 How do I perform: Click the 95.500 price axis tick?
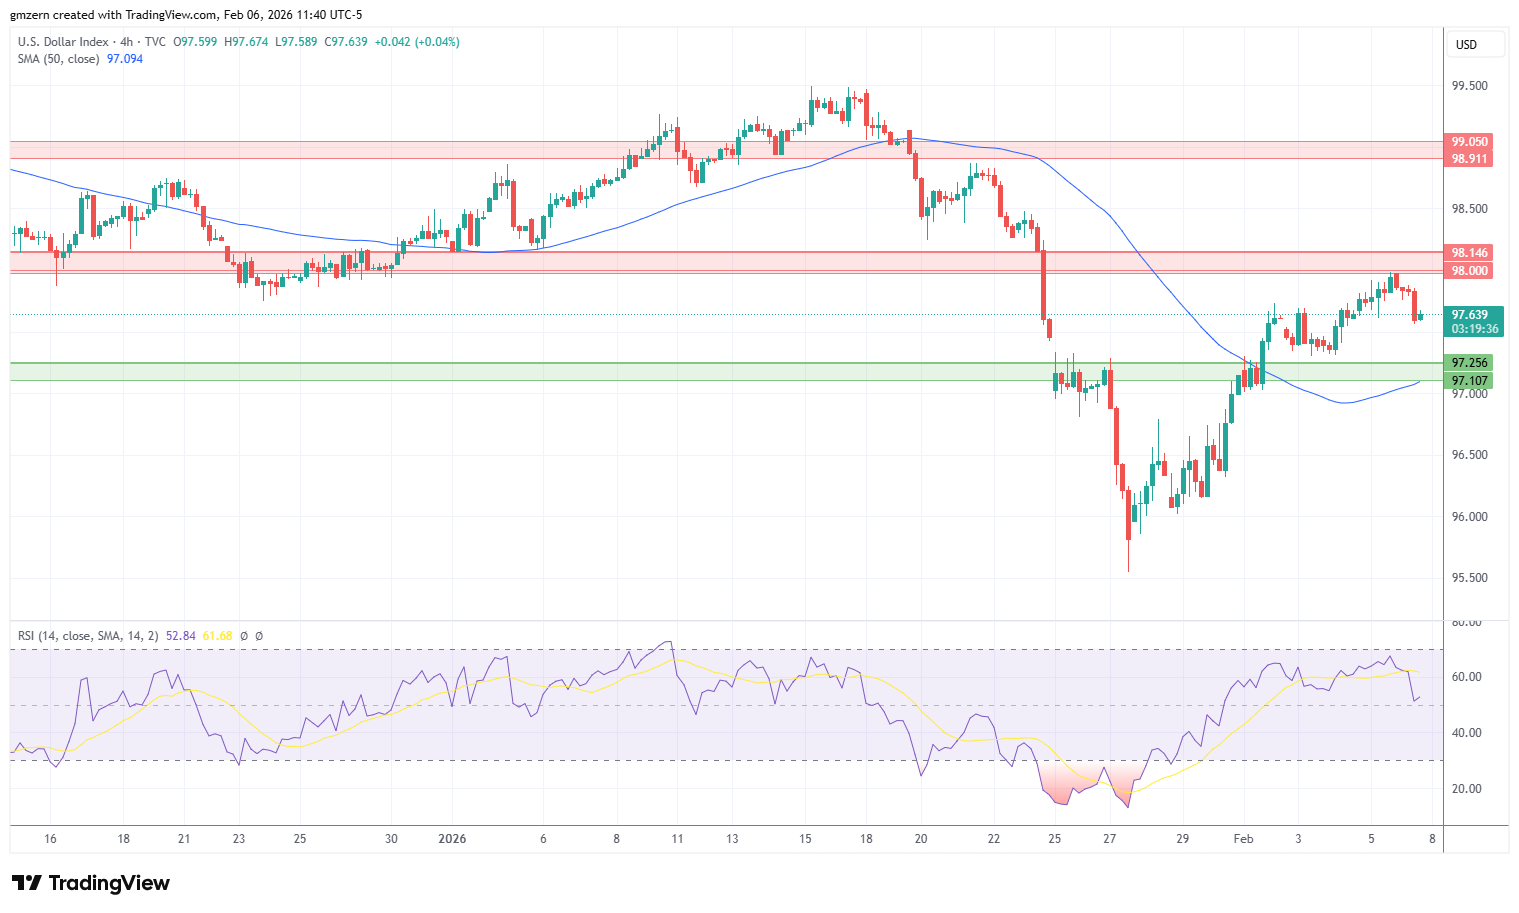click(1469, 578)
